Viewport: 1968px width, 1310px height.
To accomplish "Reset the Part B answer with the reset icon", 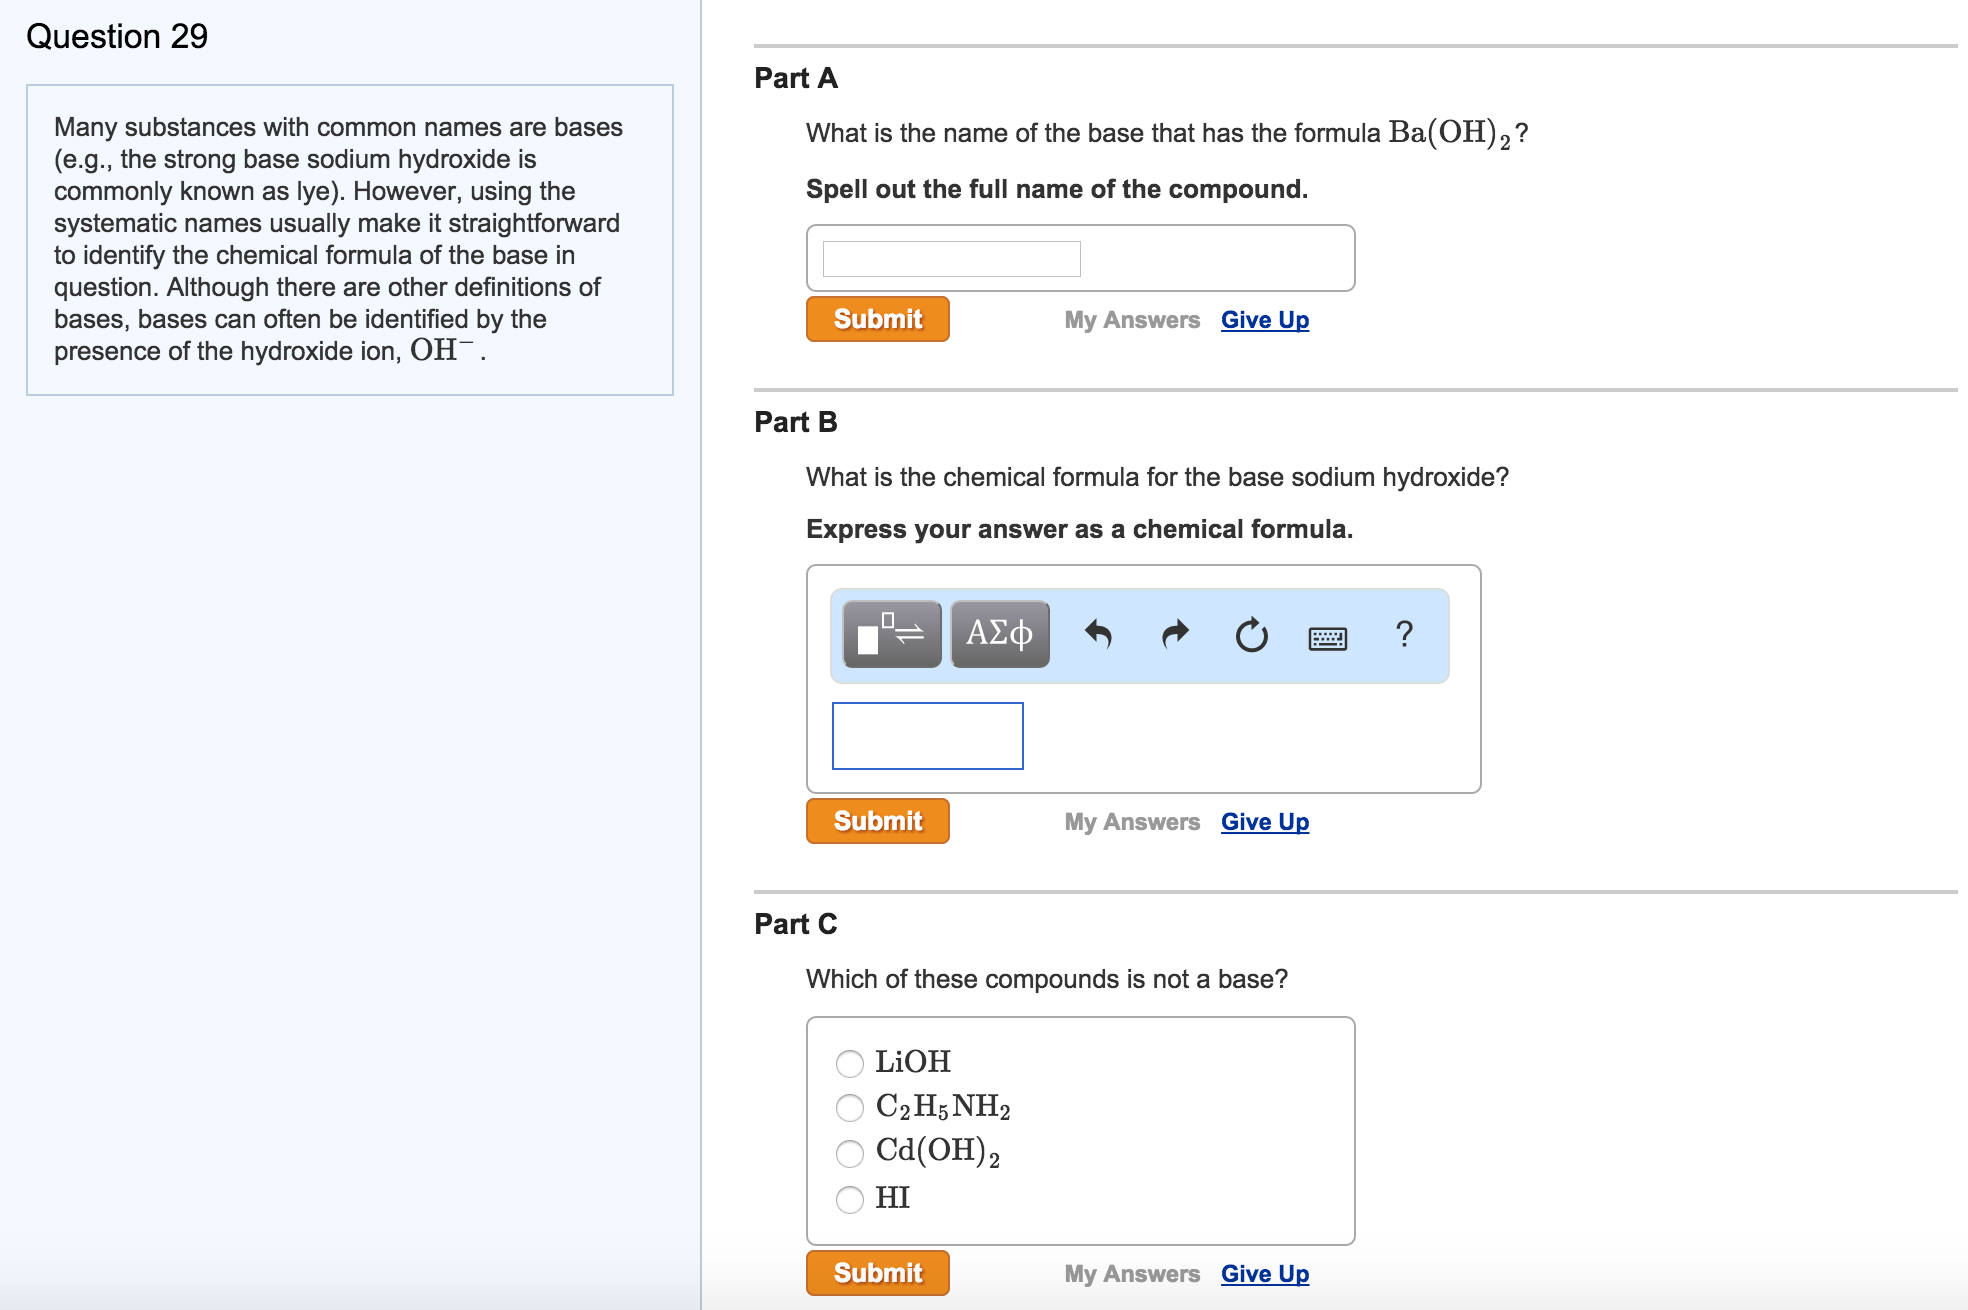I will [1250, 634].
